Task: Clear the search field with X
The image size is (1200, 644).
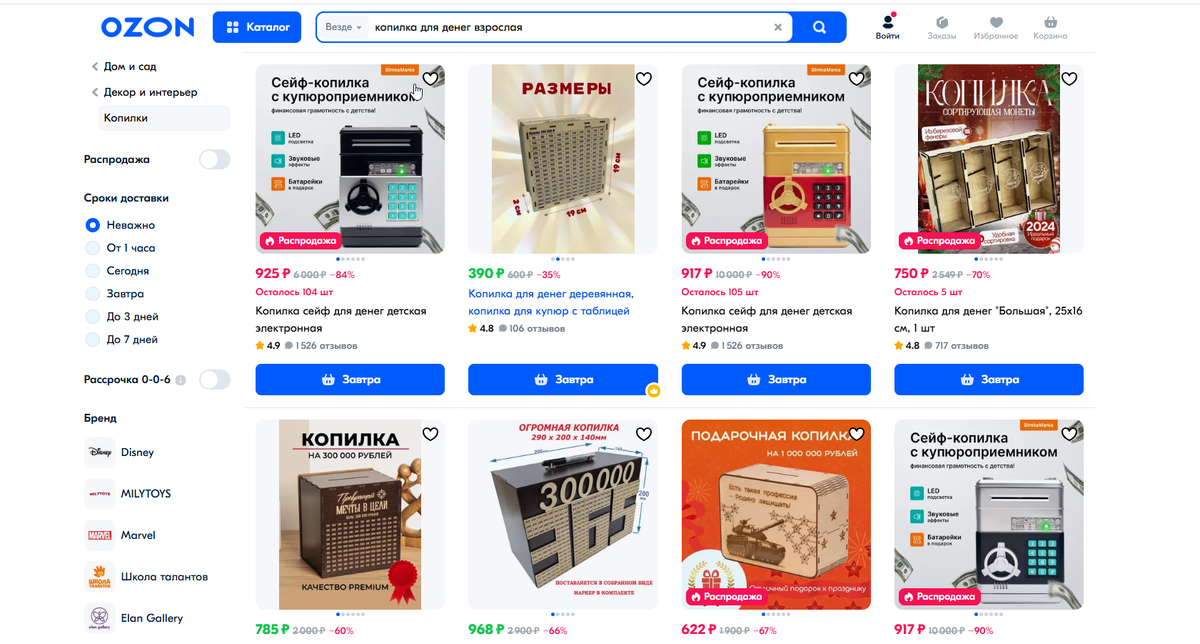Action: coord(778,27)
